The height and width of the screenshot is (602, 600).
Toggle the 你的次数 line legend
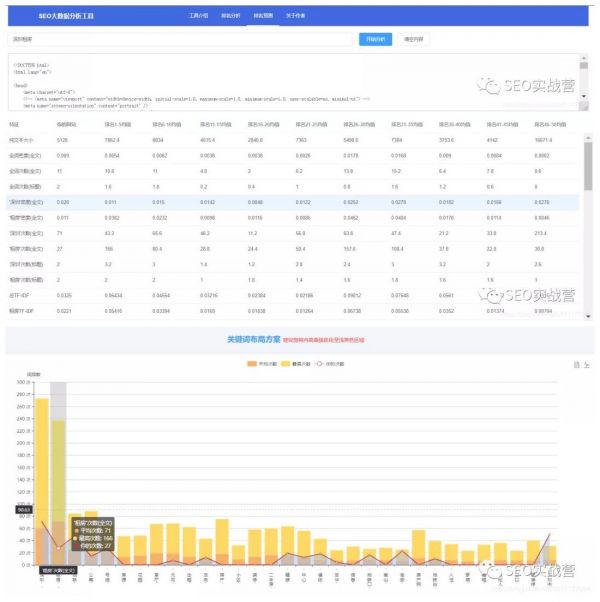[x=335, y=361]
